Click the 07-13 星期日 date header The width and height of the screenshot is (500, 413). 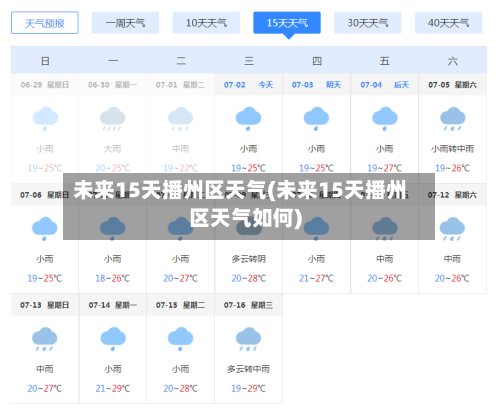click(45, 305)
